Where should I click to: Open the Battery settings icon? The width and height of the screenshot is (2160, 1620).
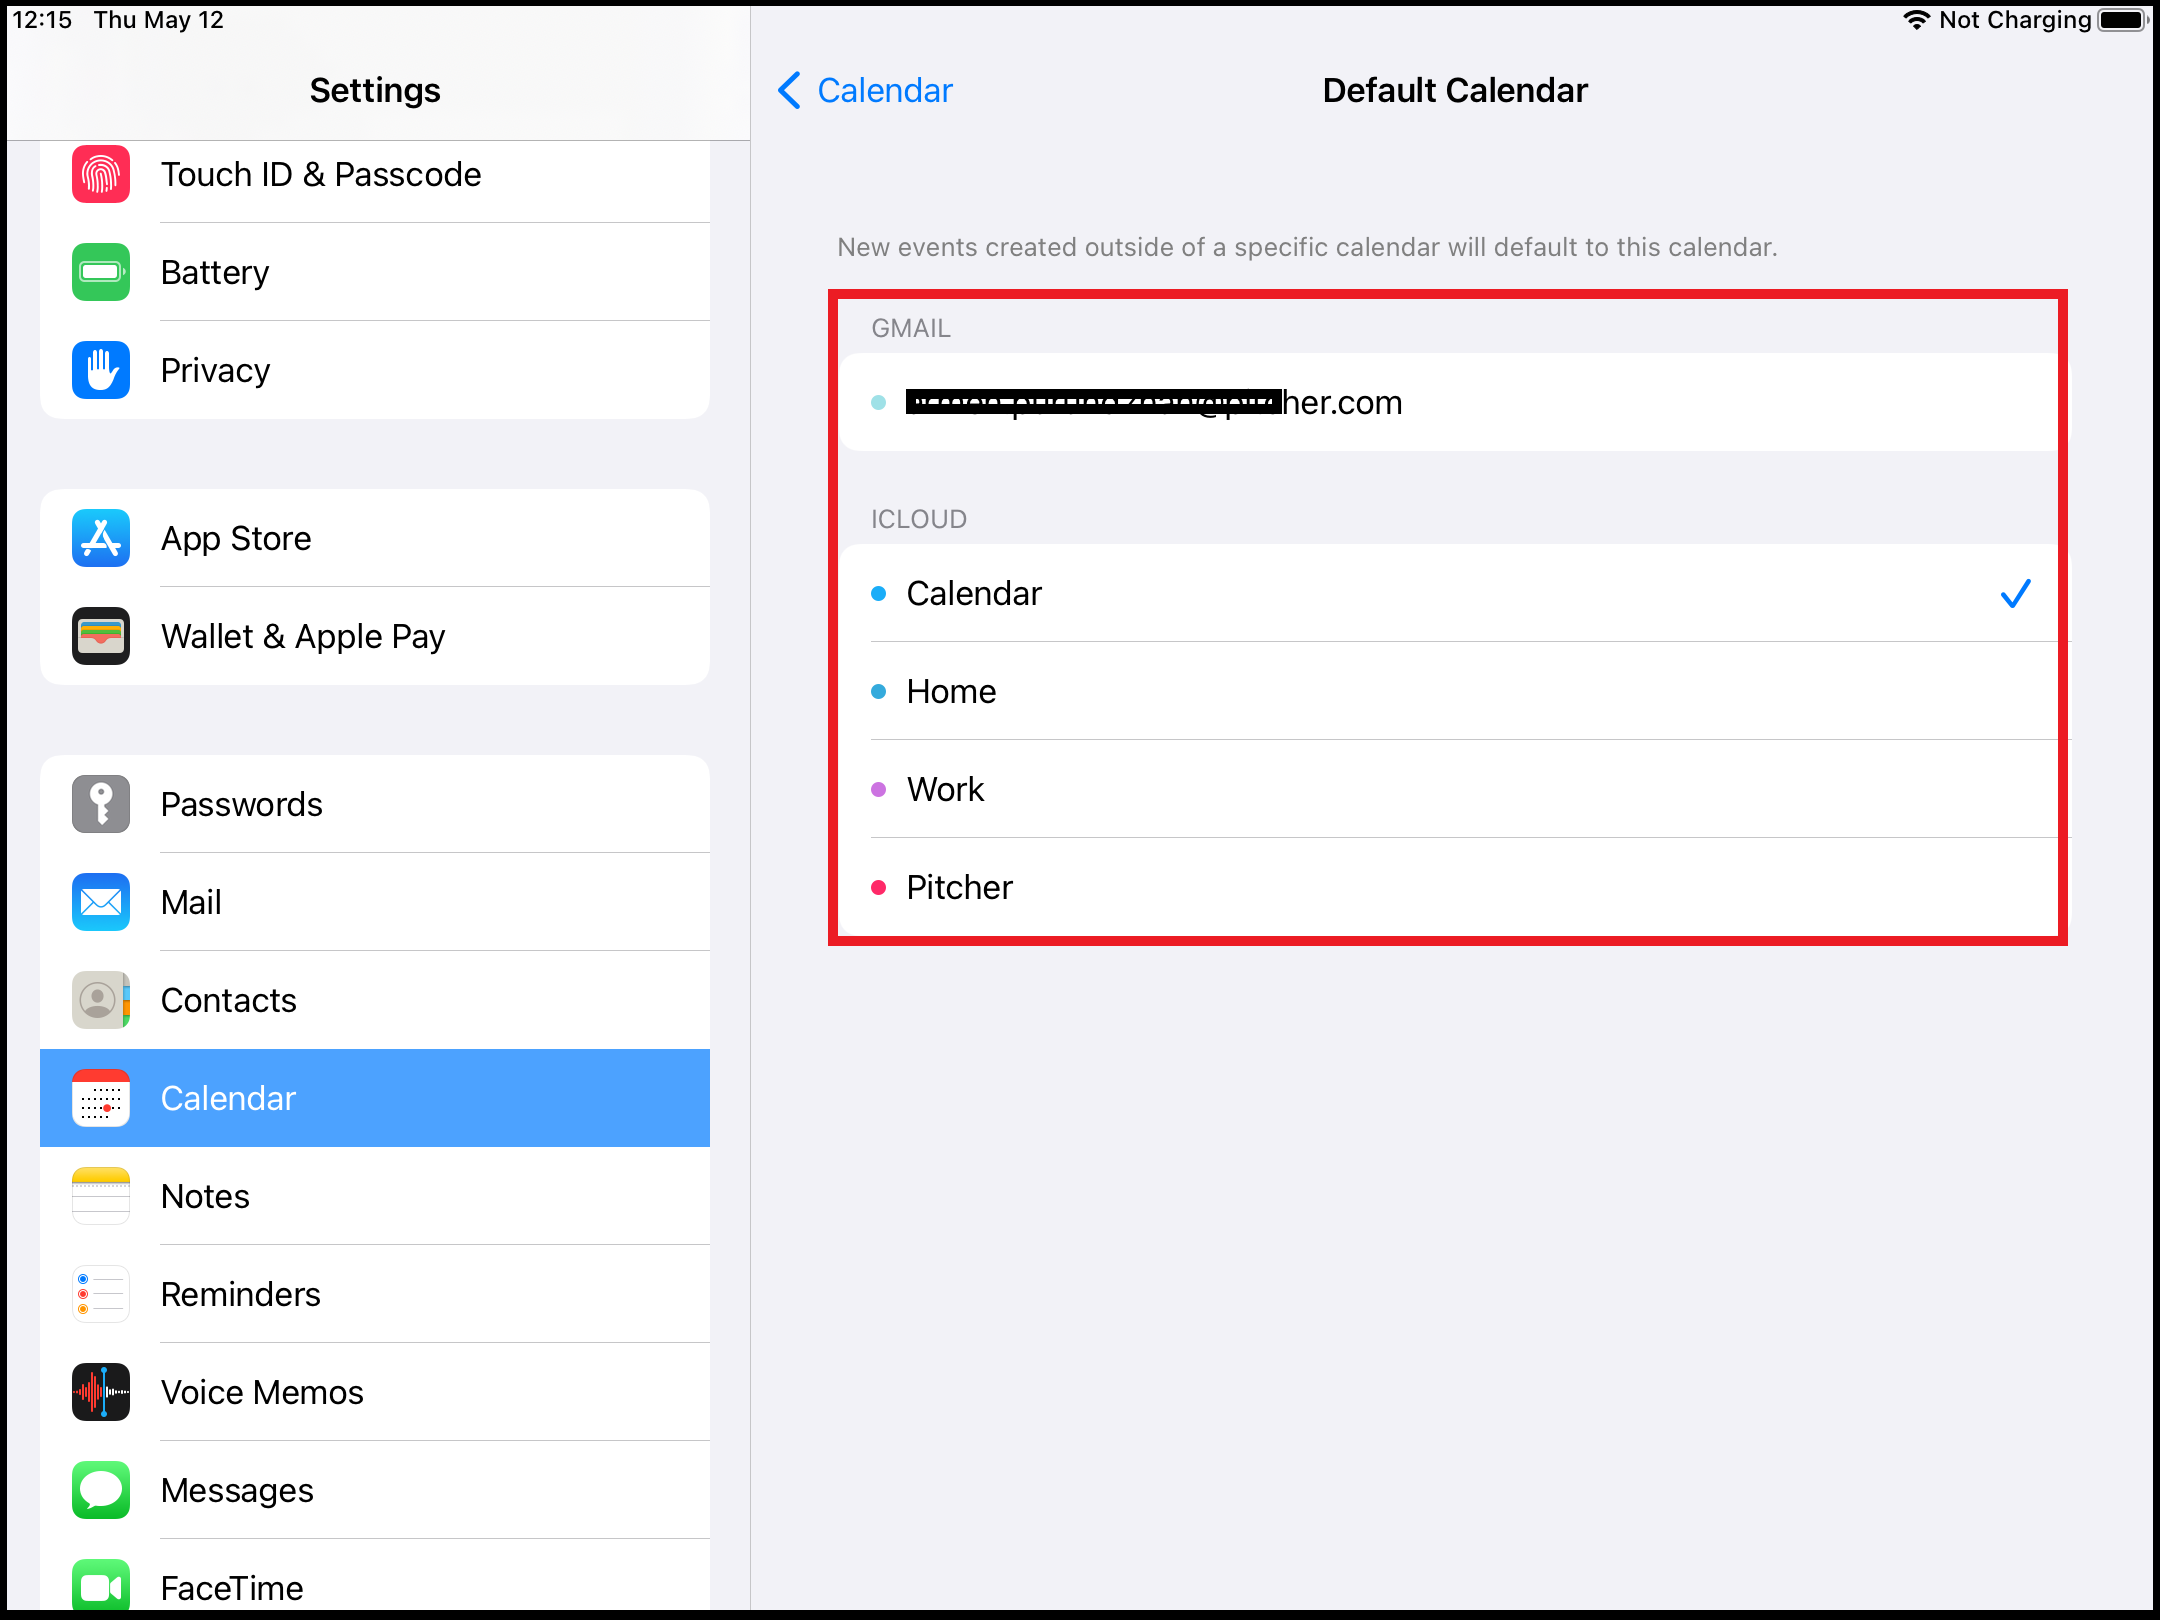pyautogui.click(x=101, y=272)
